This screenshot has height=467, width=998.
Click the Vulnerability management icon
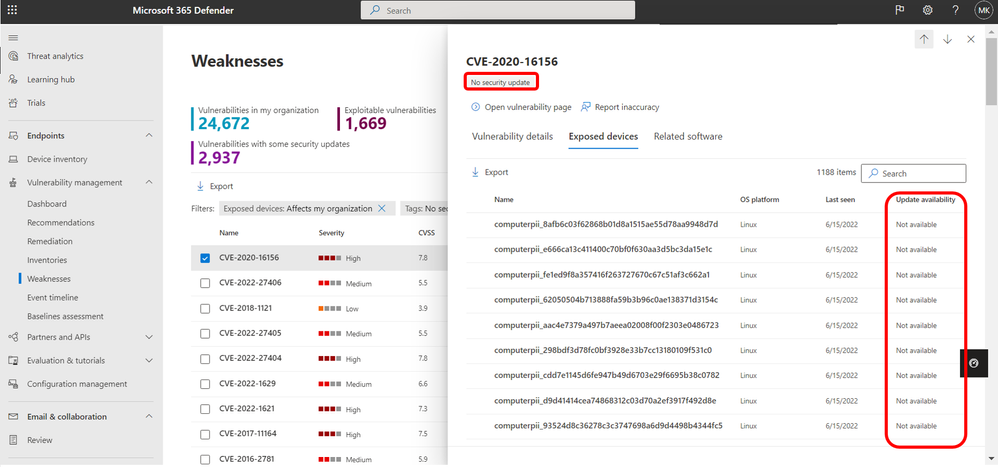(x=13, y=183)
